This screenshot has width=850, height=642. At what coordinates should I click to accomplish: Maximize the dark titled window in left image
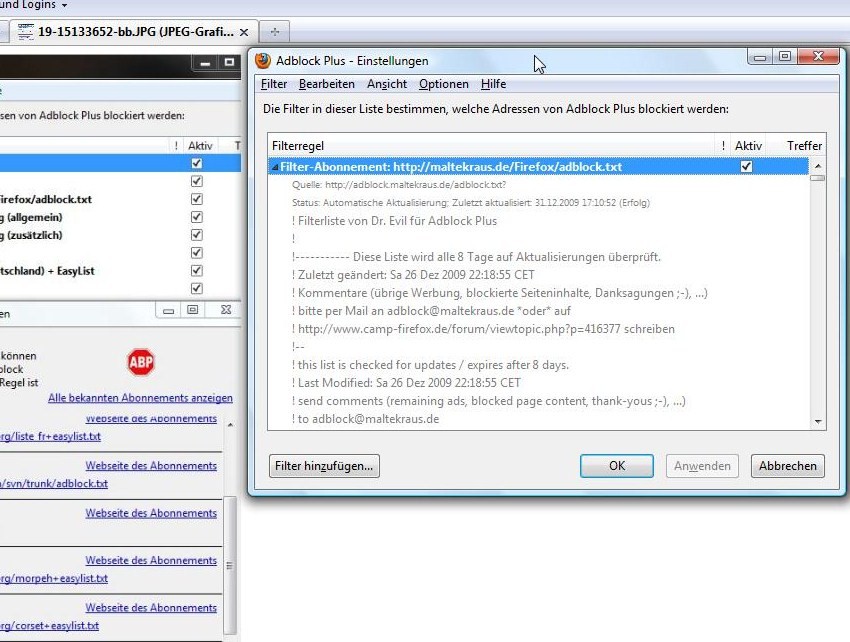[x=229, y=62]
